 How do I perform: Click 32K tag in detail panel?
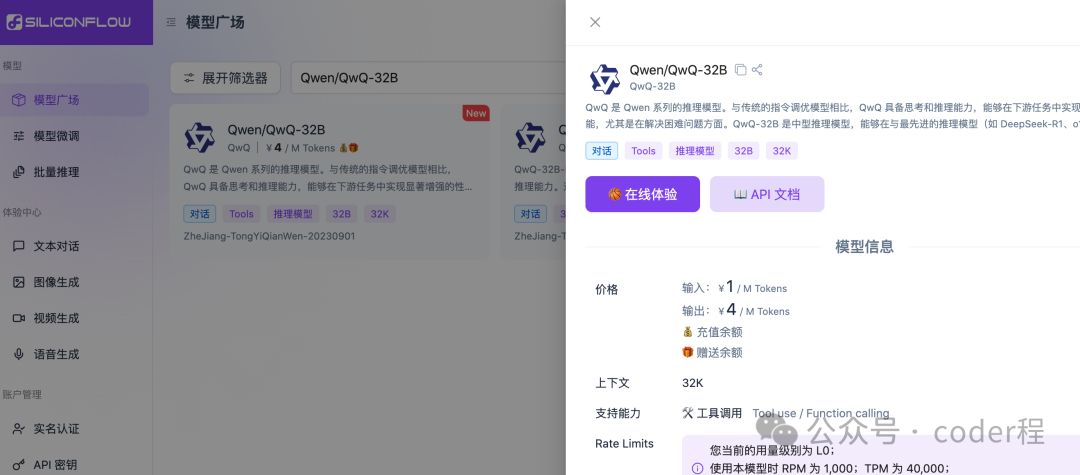click(782, 151)
